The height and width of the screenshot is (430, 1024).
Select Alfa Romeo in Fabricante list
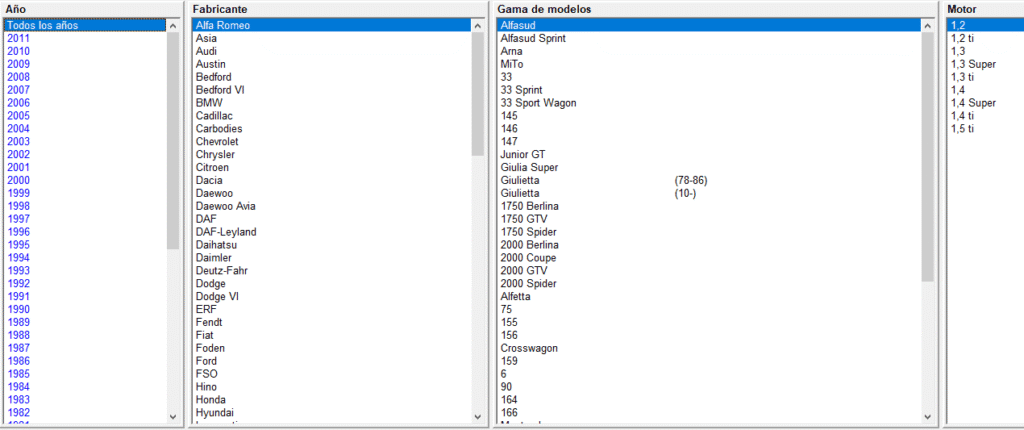pyautogui.click(x=223, y=25)
